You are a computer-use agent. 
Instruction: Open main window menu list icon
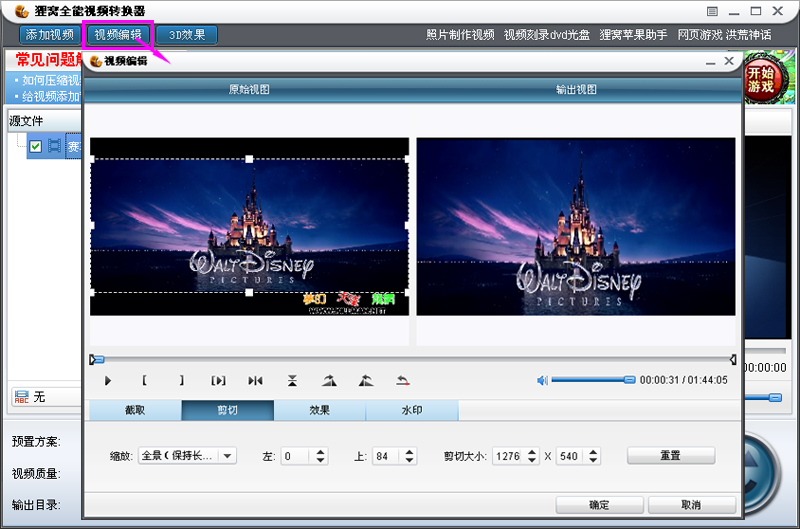click(712, 11)
